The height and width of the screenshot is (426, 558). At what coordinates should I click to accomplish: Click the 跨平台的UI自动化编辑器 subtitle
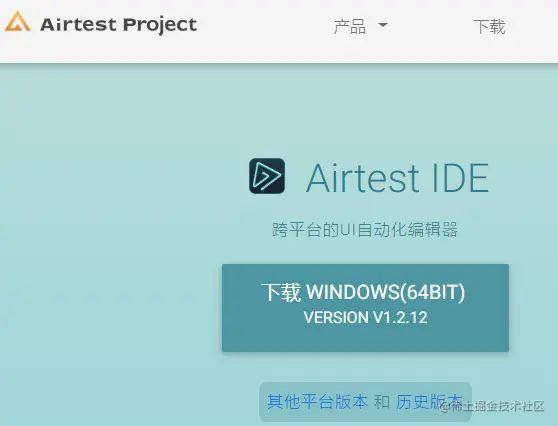365,230
